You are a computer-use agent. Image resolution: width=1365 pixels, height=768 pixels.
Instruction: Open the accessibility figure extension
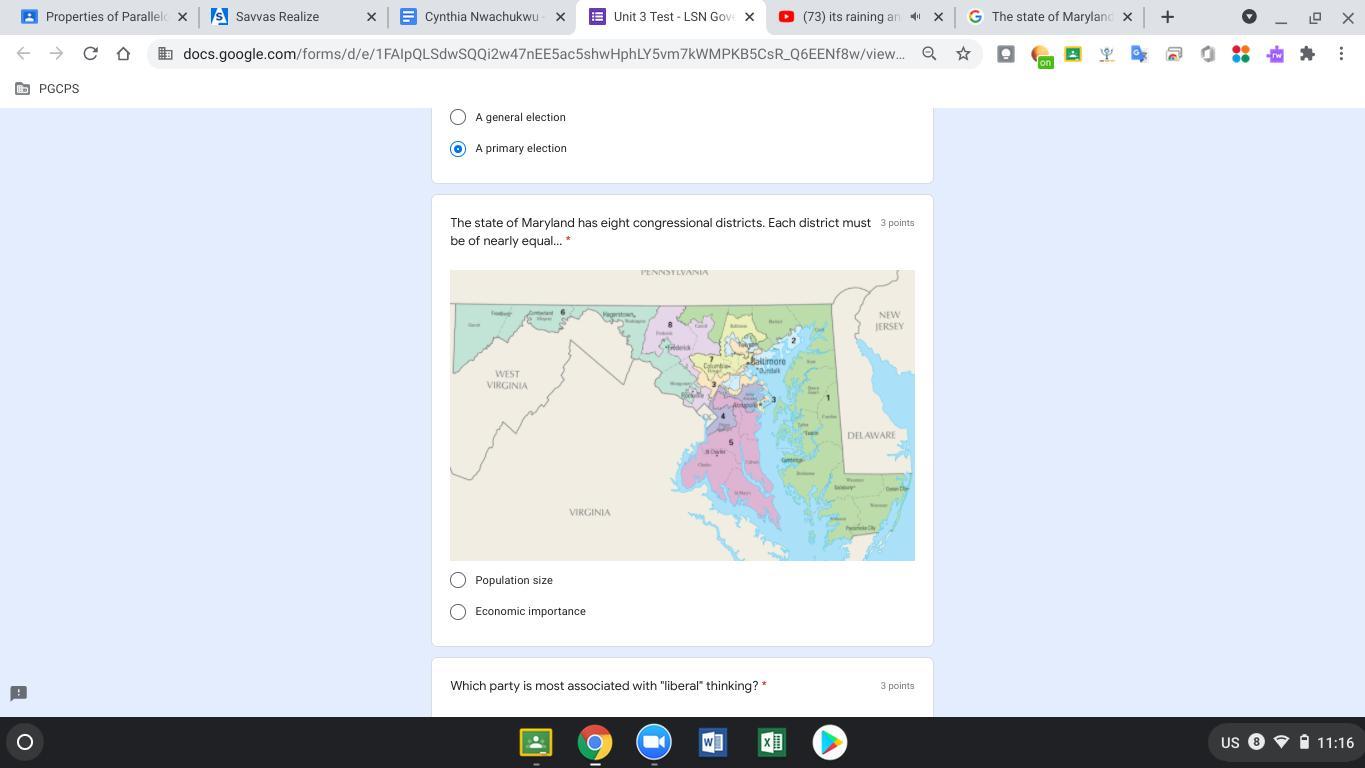(1106, 54)
